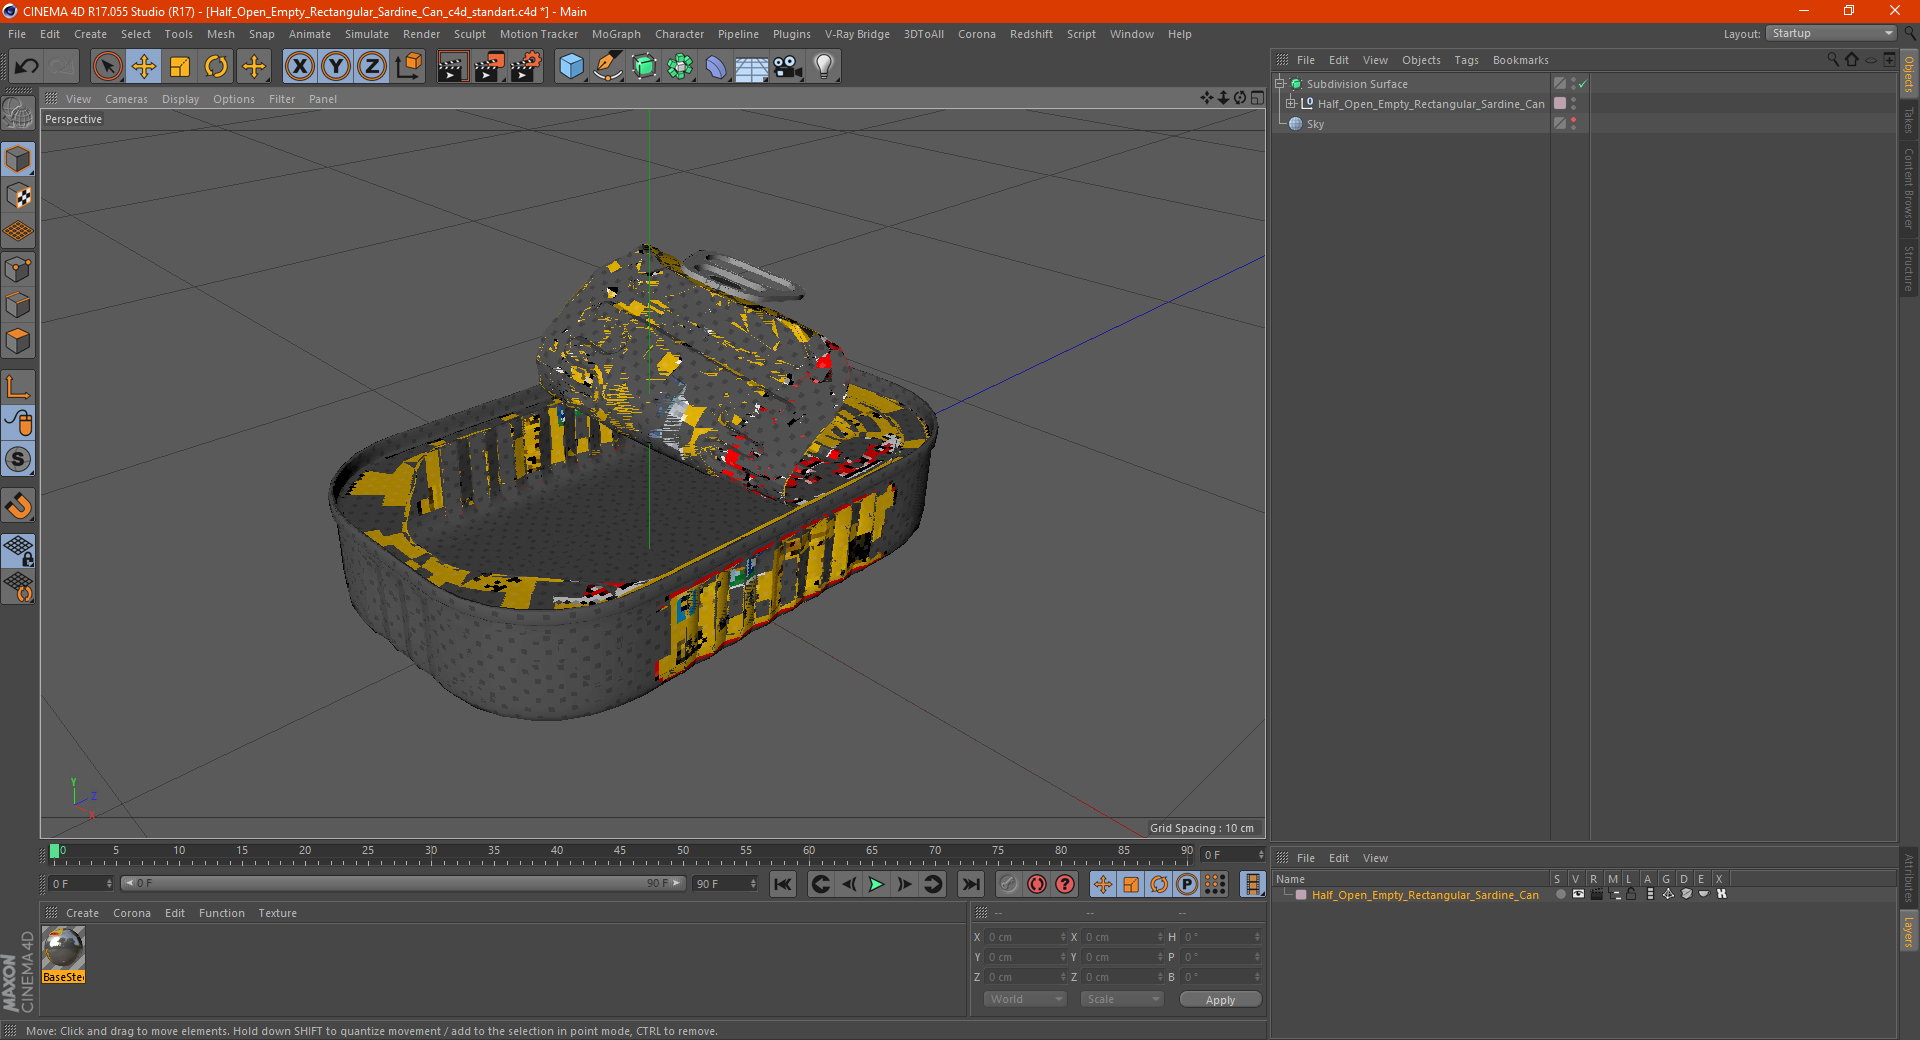Open the World coordinate dropdown
Screen dimensions: 1920x1040
[x=1025, y=999]
